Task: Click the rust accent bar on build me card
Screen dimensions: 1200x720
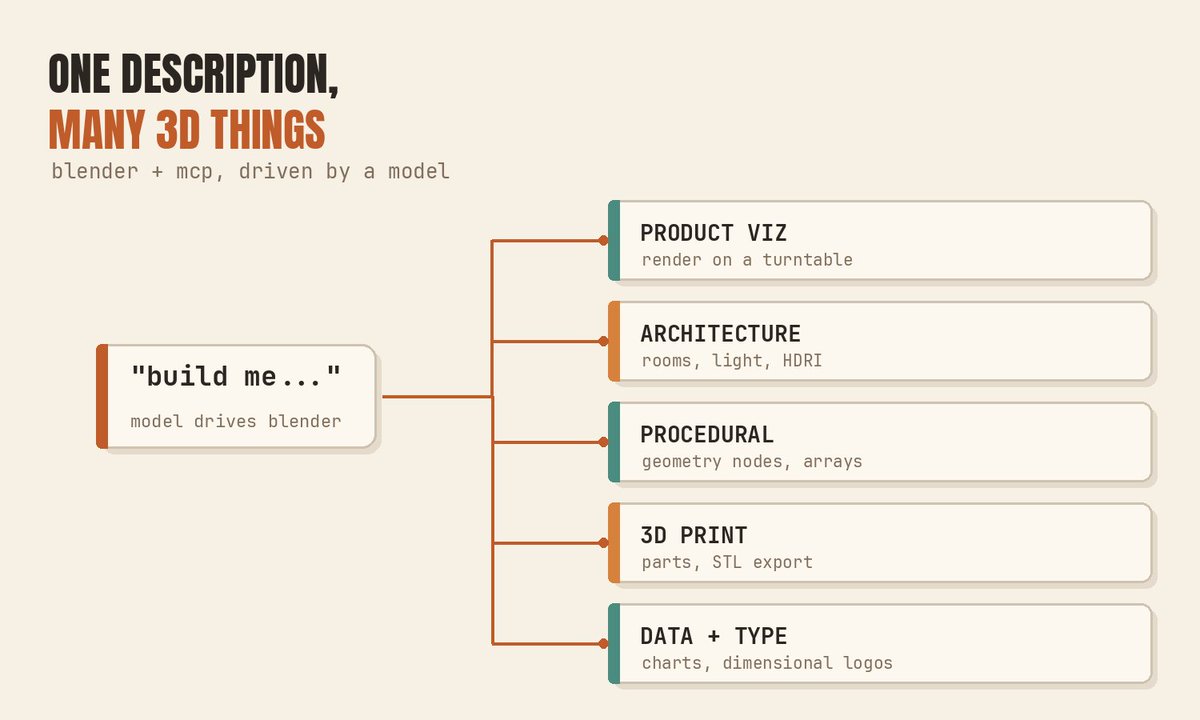Action: [102, 397]
